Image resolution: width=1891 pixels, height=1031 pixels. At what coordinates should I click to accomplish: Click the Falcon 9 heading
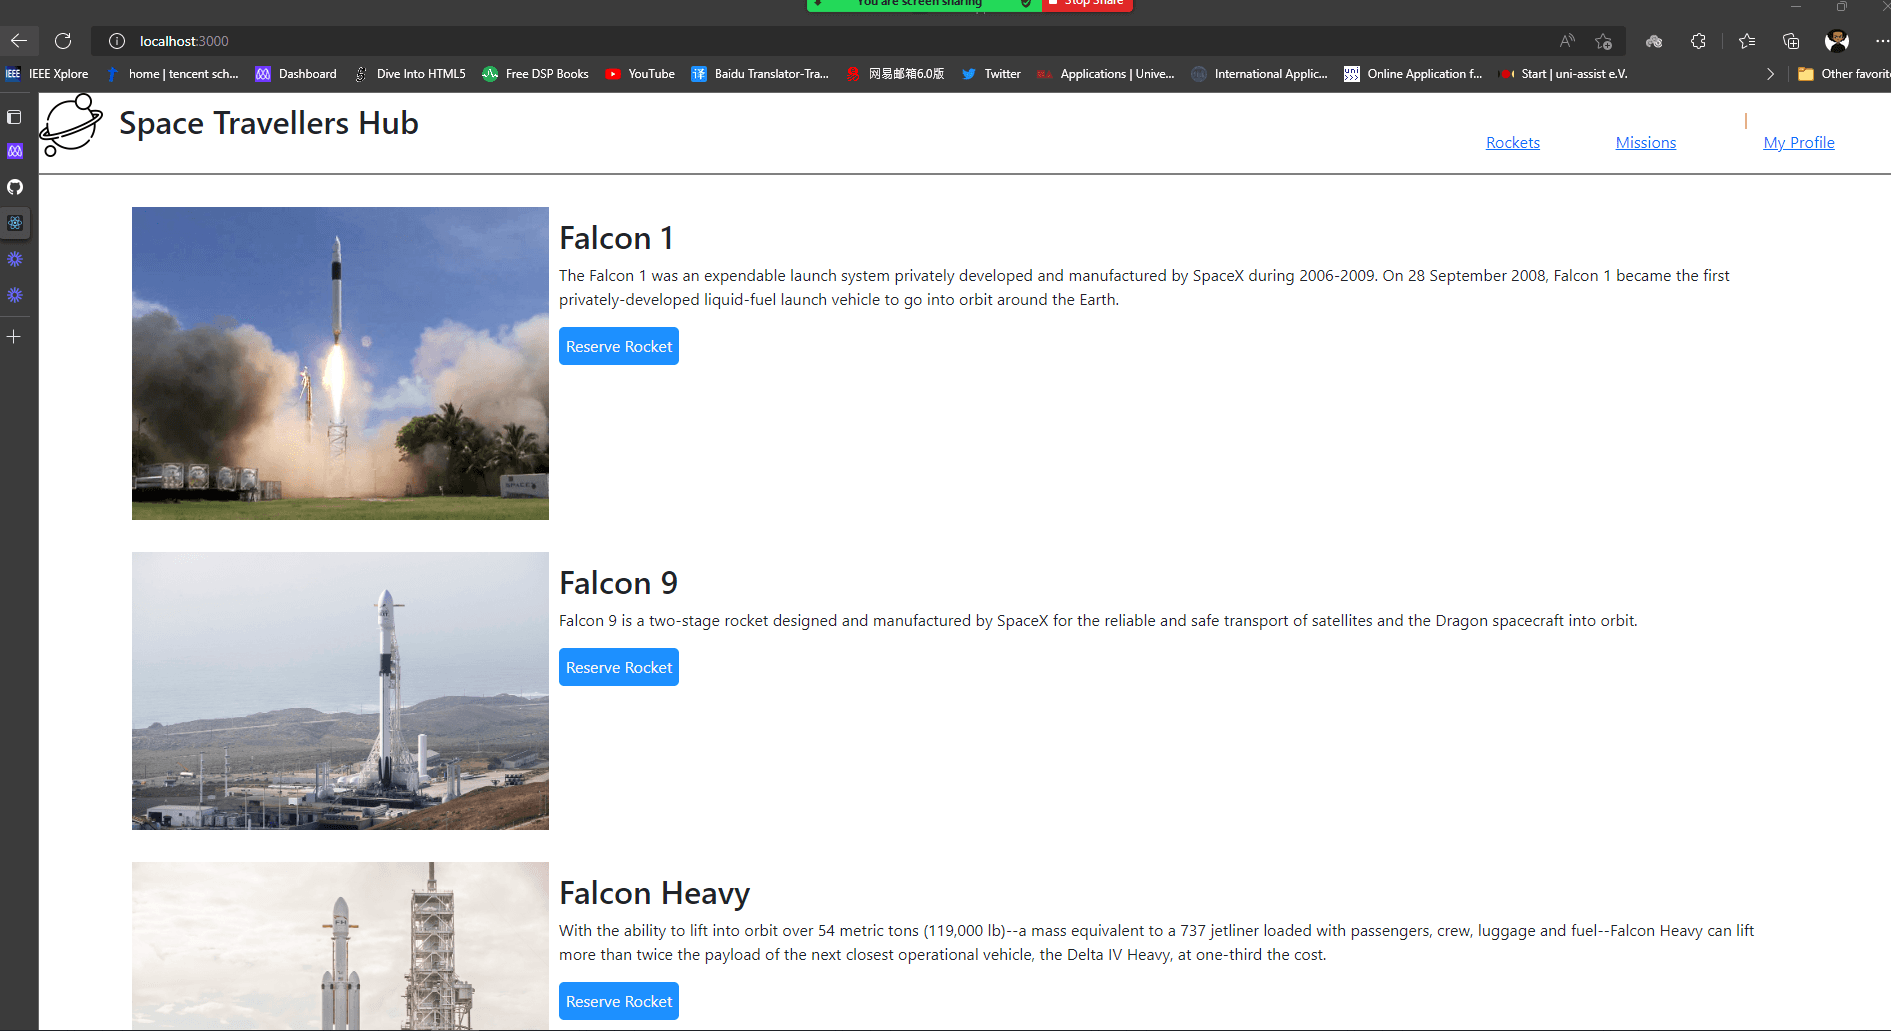(x=618, y=583)
